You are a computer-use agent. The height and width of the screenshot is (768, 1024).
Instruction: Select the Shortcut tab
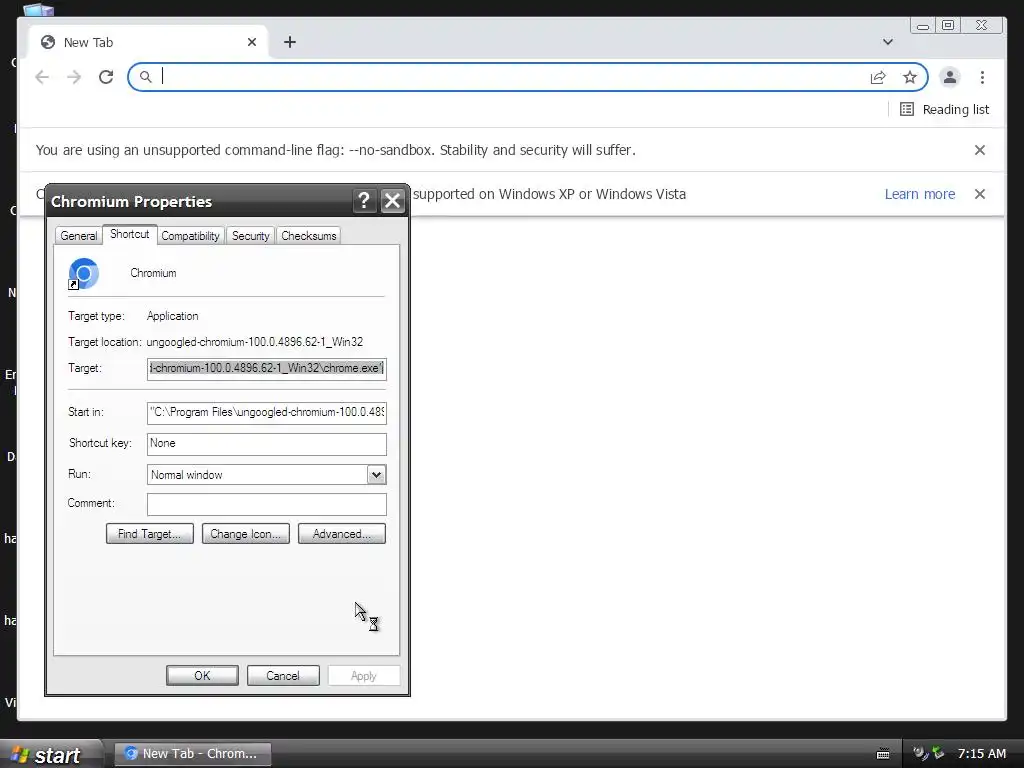pyautogui.click(x=129, y=234)
